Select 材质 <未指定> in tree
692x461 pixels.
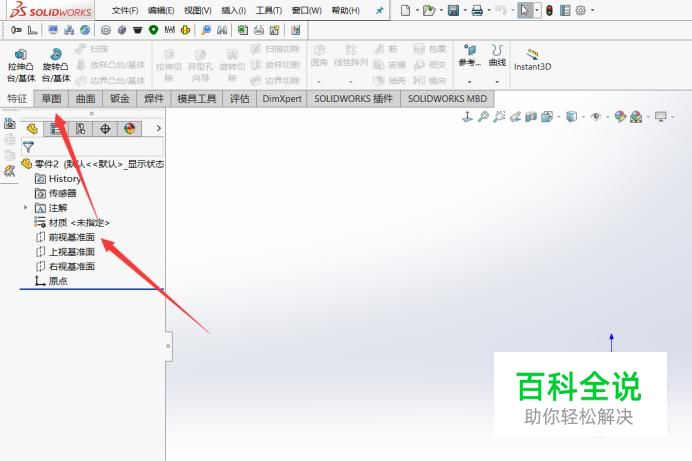(72, 222)
